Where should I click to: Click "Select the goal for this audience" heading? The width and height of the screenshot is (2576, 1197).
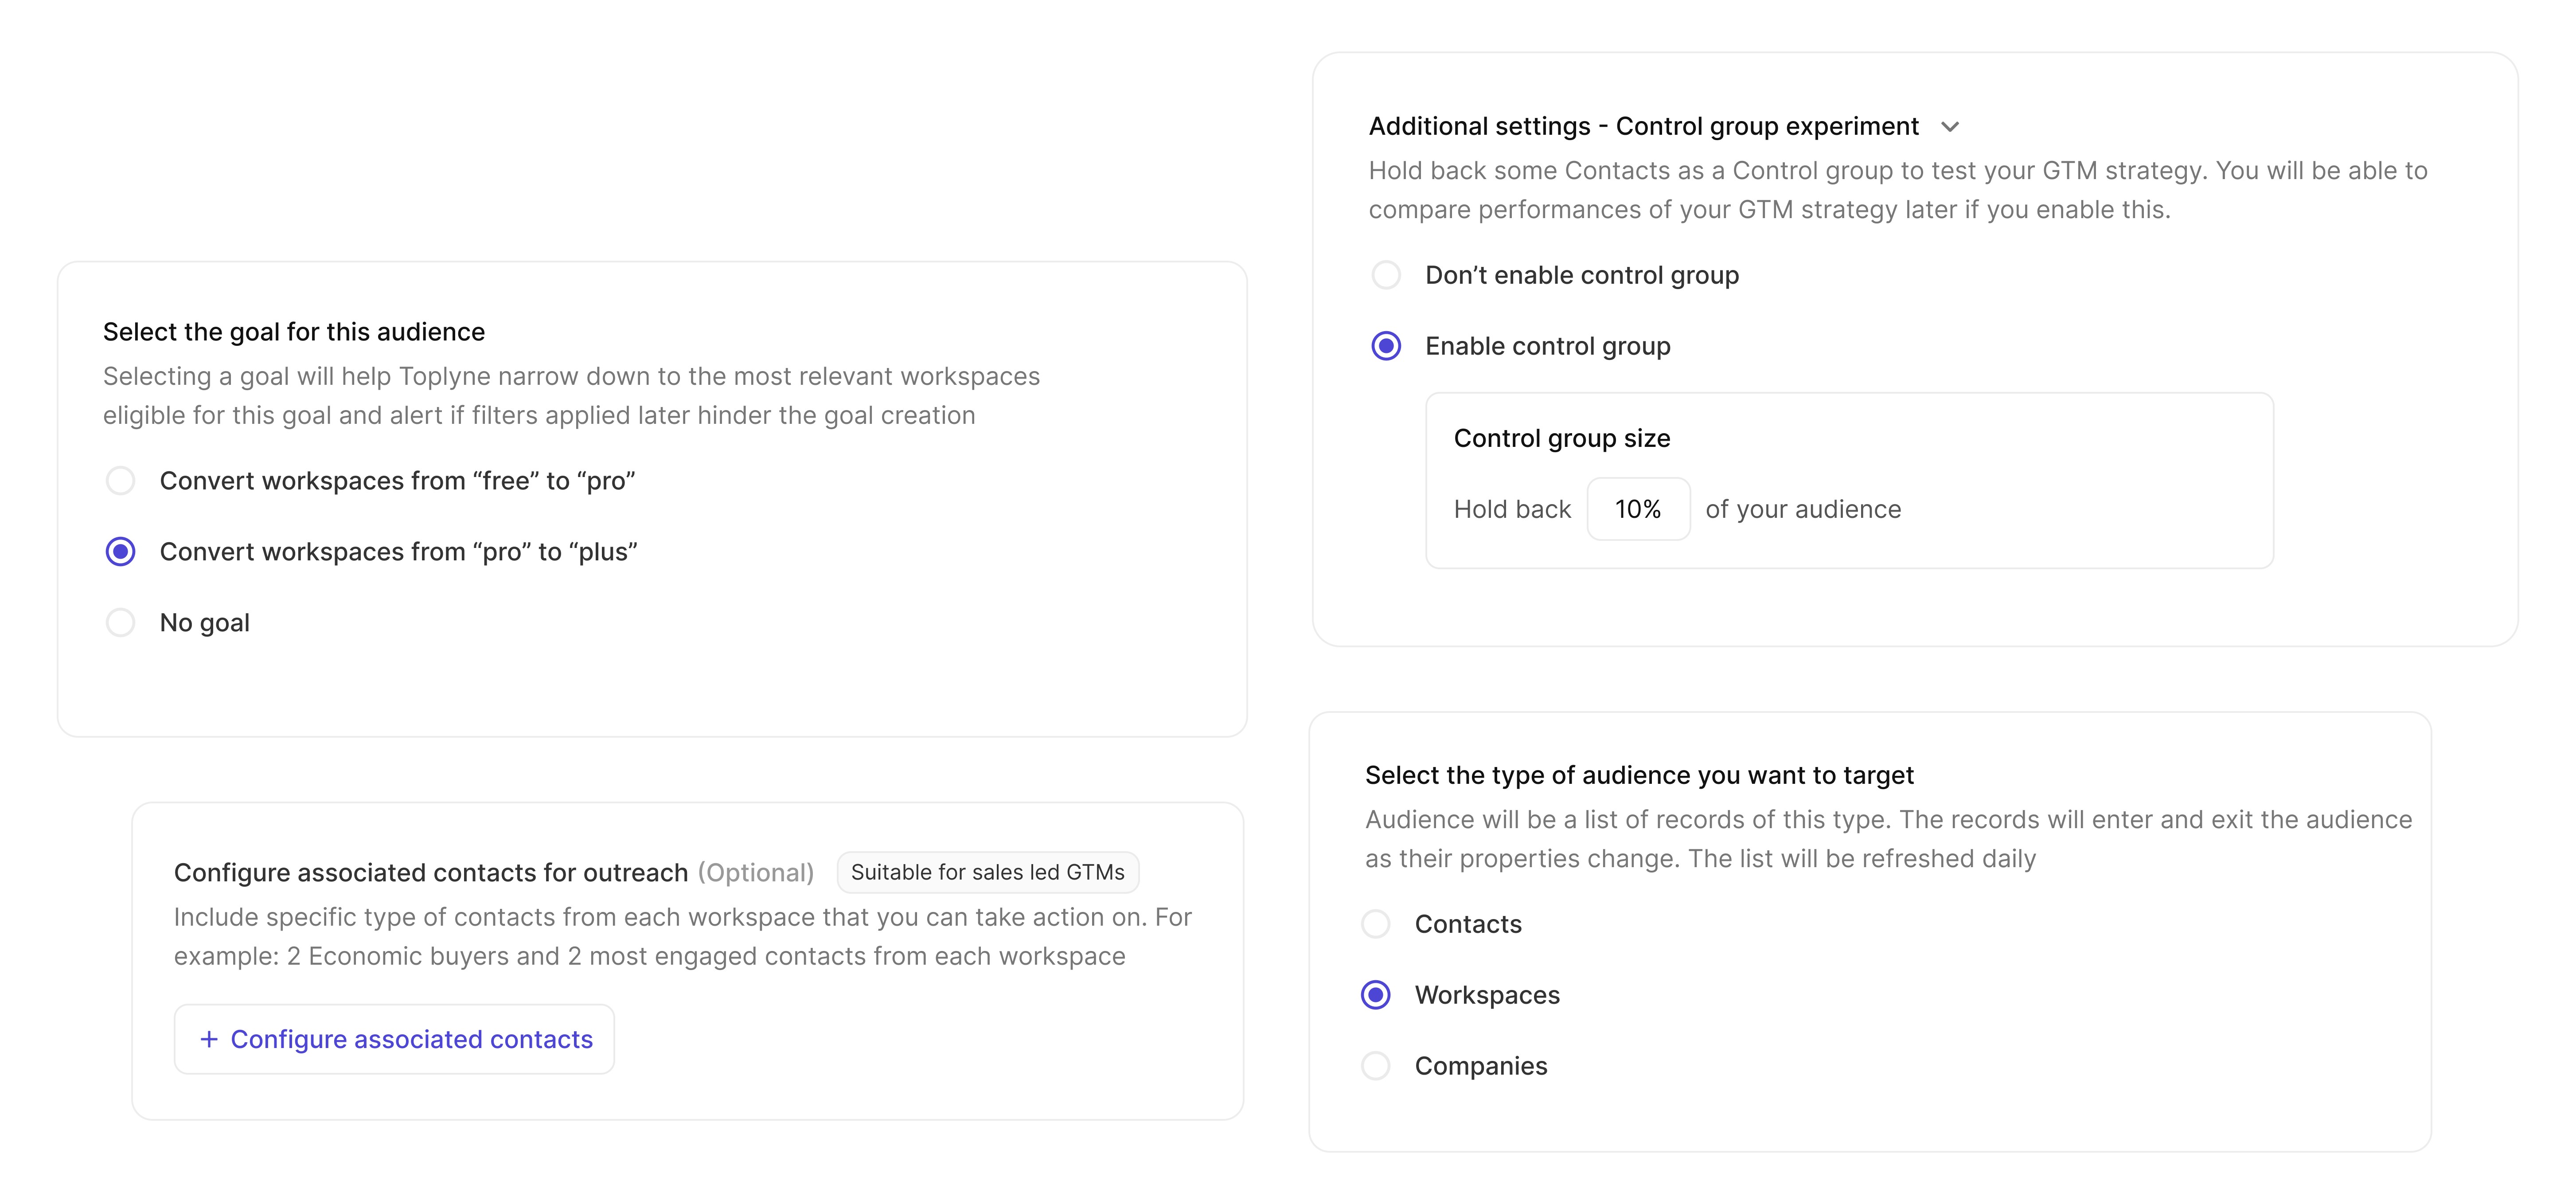[x=294, y=332]
